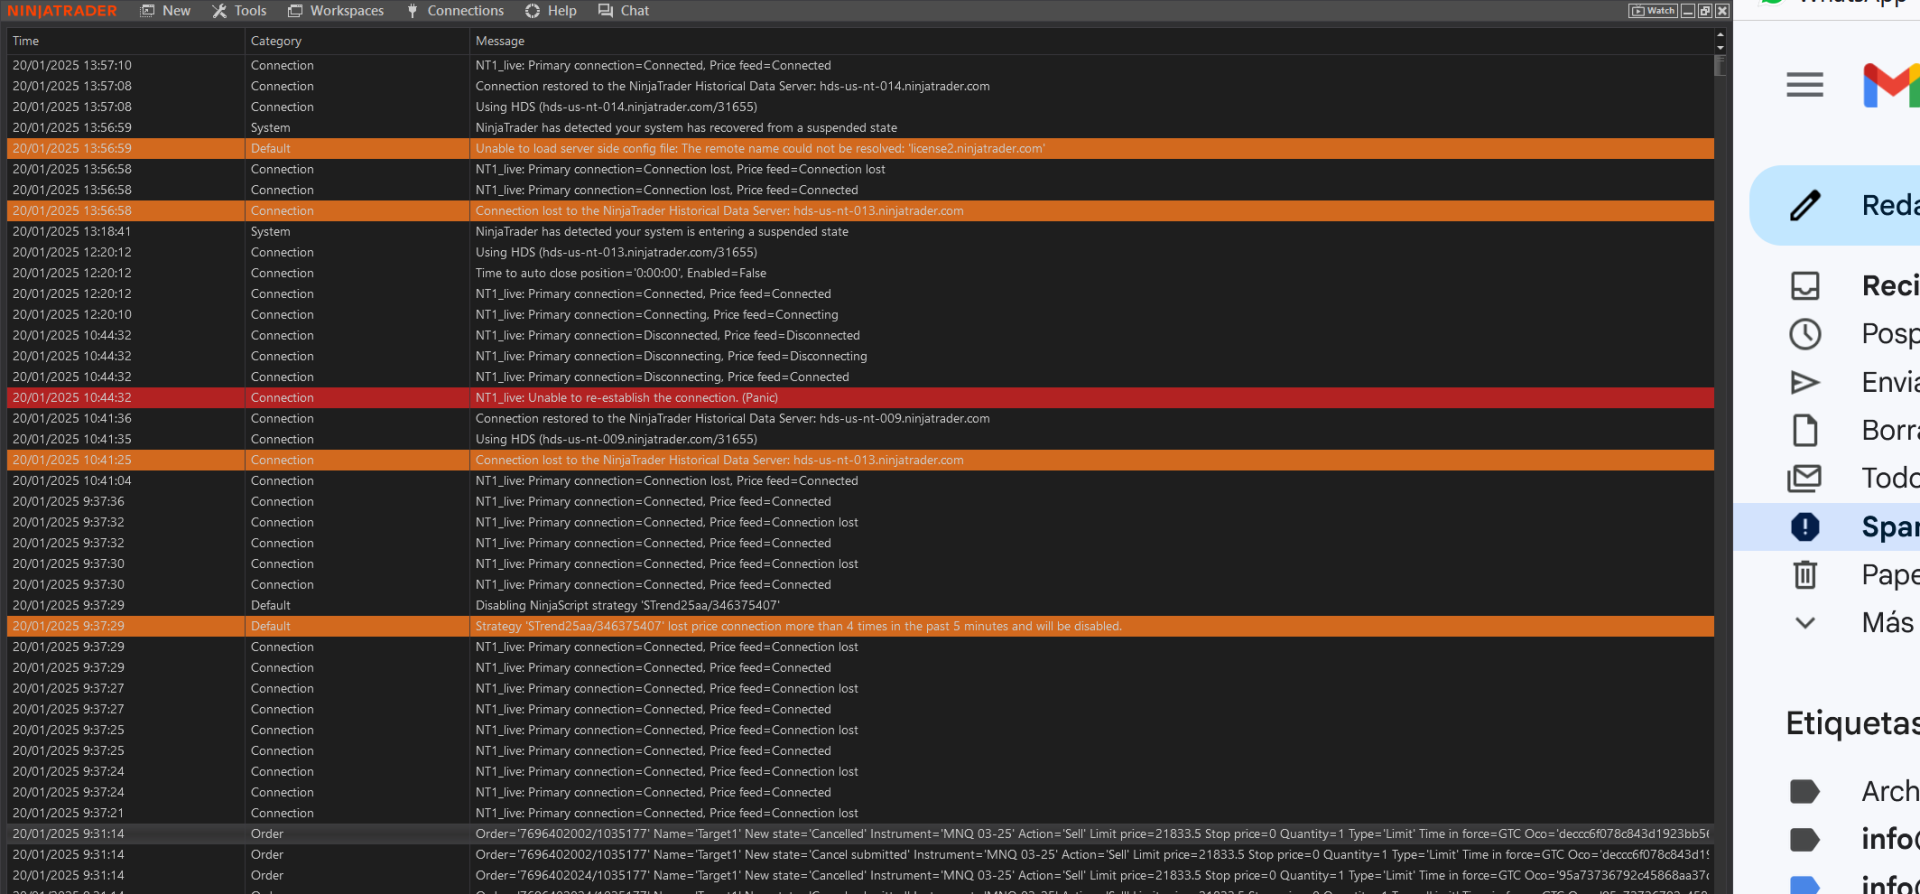
Task: Open the Gmail hamburger main menu
Action: click(1804, 85)
